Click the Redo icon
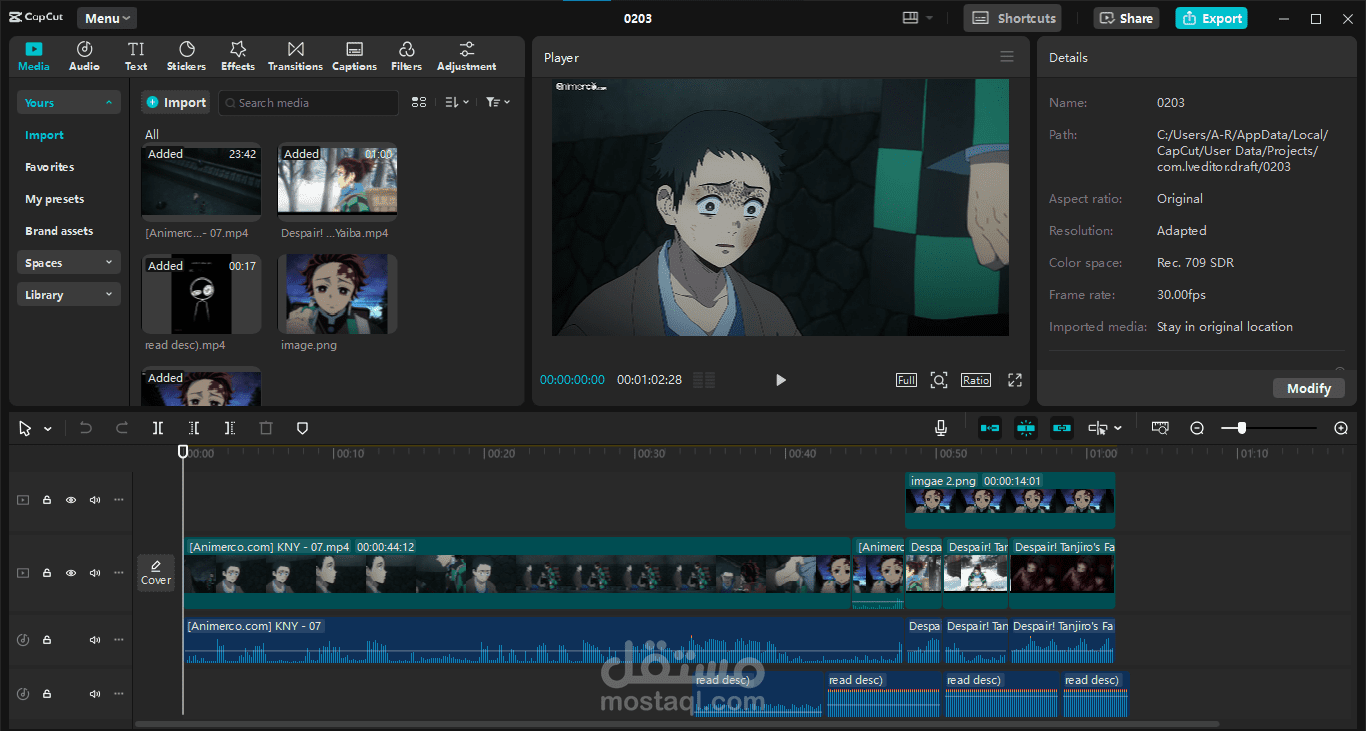 pyautogui.click(x=122, y=428)
